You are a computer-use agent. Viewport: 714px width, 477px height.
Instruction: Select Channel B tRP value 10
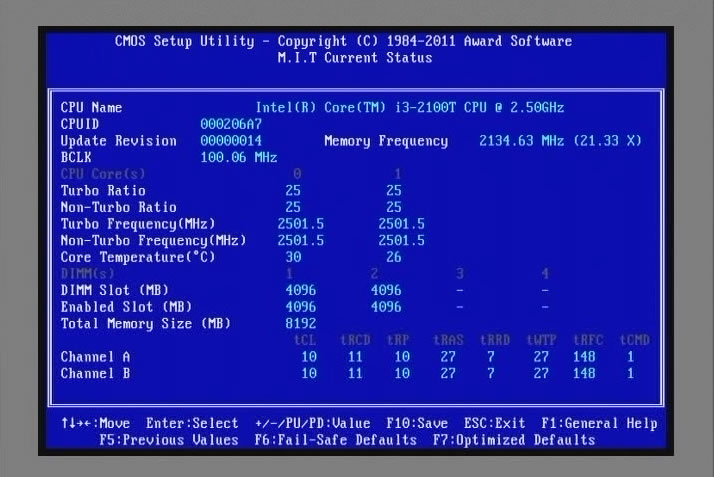pos(402,374)
